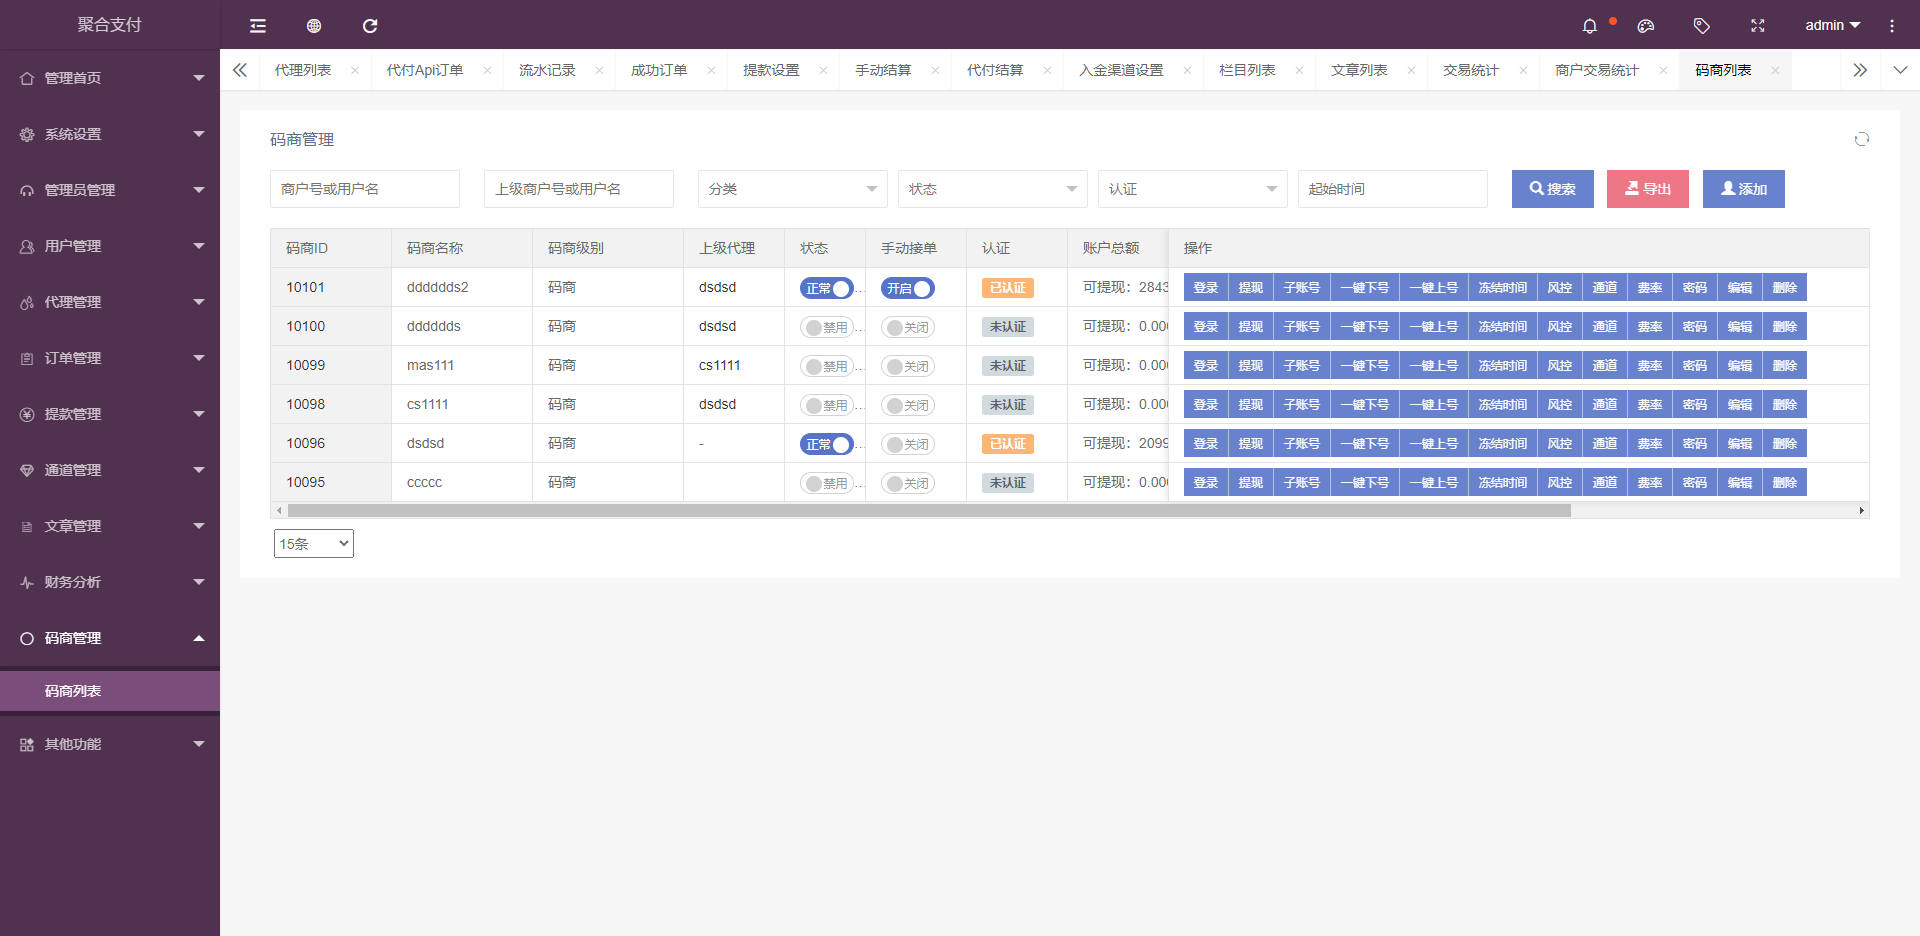Switch to the 商户交易统计 tab
The height and width of the screenshot is (936, 1920).
1597,70
